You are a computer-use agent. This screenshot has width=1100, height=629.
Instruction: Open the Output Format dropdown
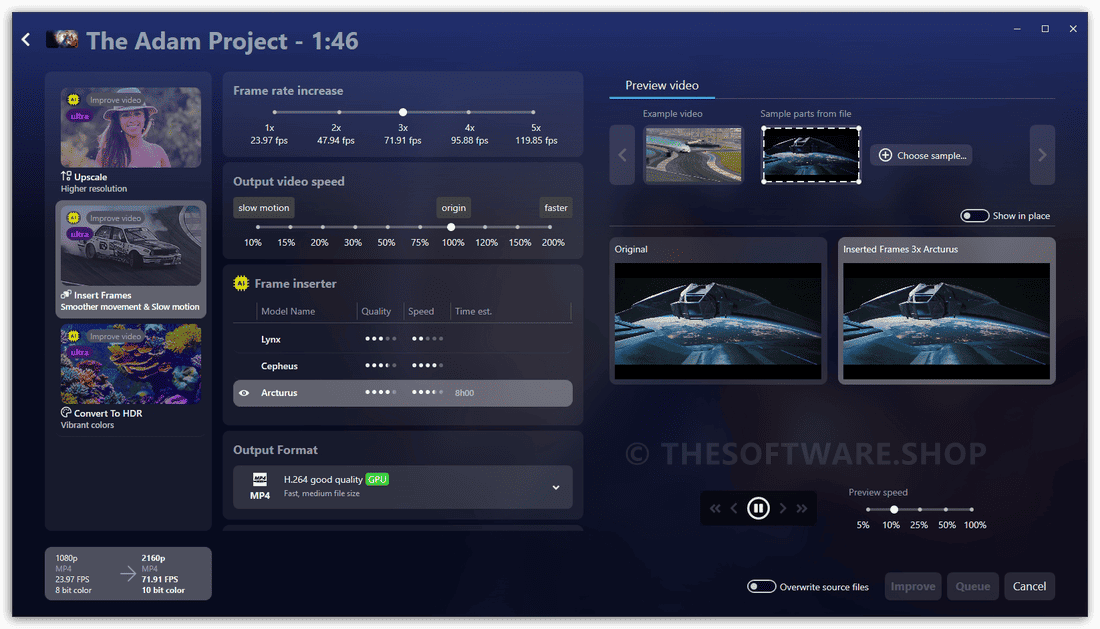click(403, 487)
